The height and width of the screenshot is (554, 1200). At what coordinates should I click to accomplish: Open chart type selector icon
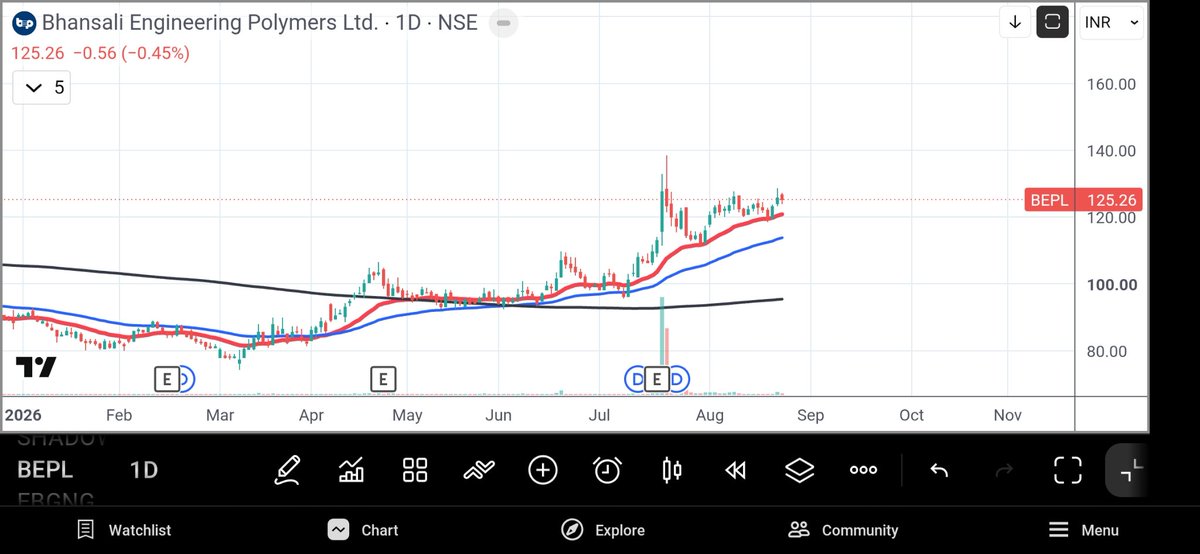point(351,469)
